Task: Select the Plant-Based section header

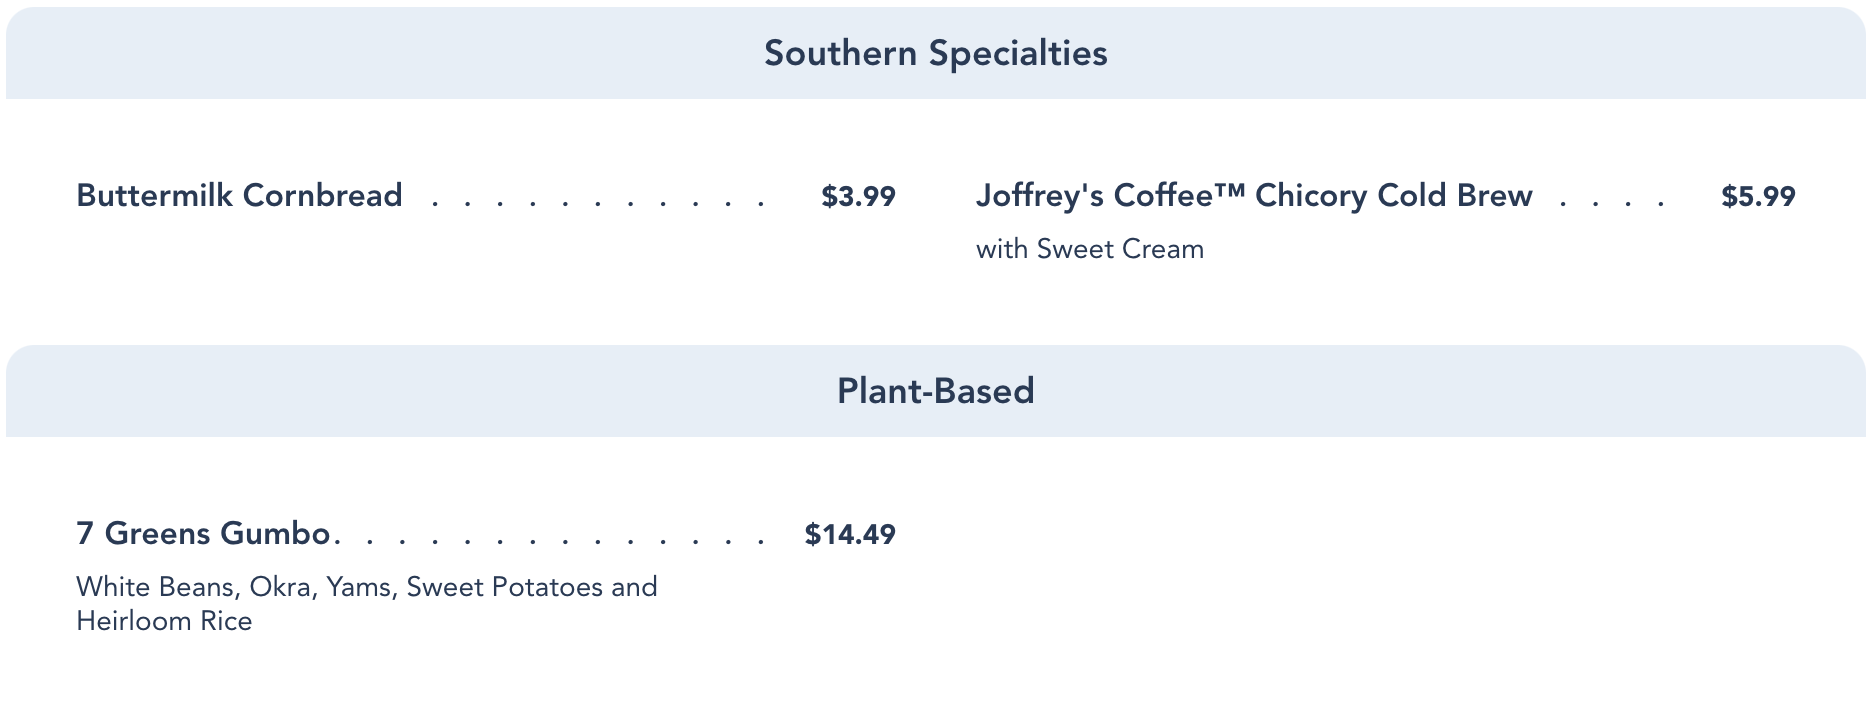Action: 935,391
